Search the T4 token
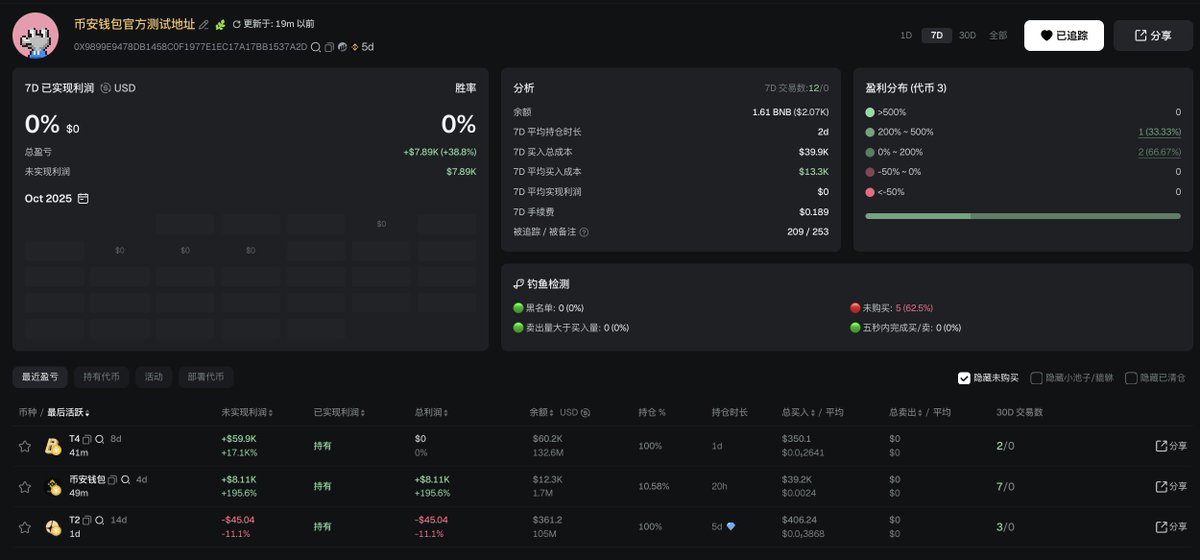This screenshot has height=560, width=1200. point(100,439)
